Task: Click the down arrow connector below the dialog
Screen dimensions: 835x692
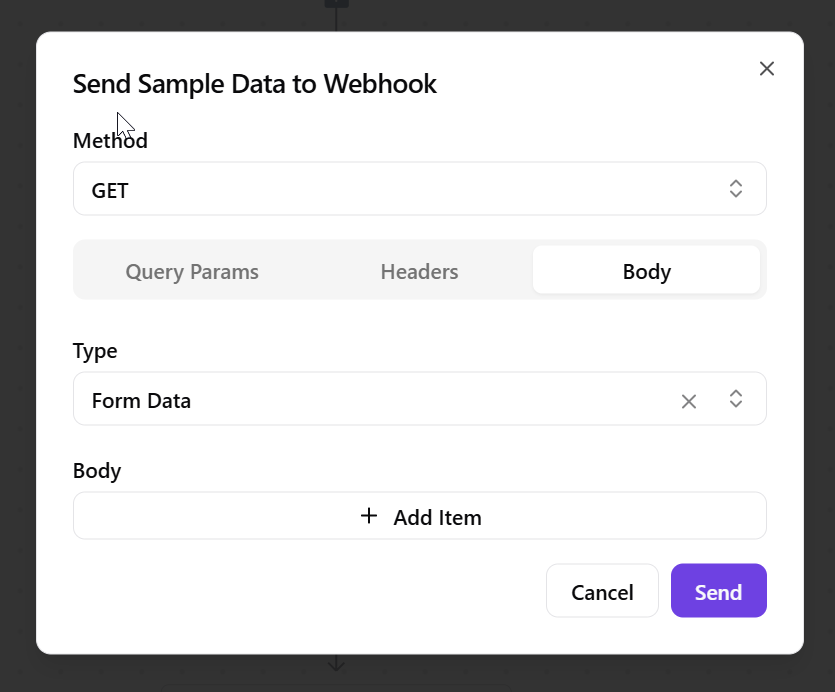Action: click(x=336, y=664)
